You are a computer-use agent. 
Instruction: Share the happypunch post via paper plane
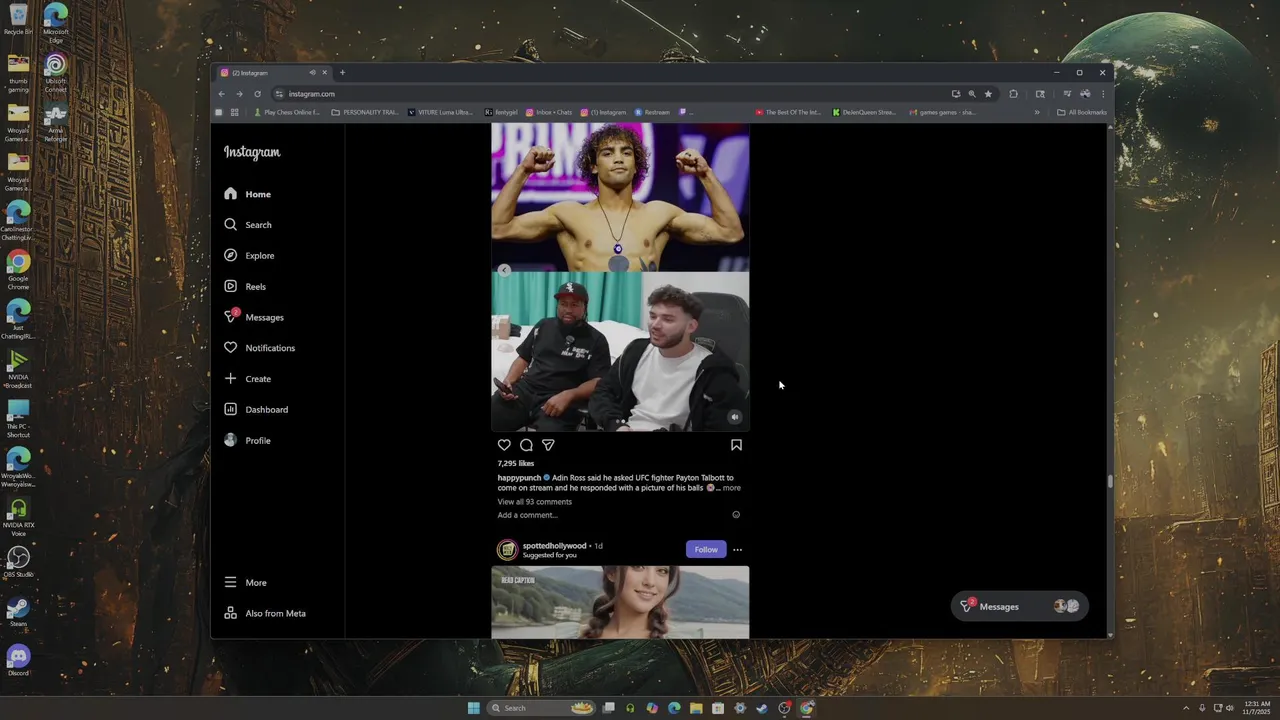[x=548, y=445]
